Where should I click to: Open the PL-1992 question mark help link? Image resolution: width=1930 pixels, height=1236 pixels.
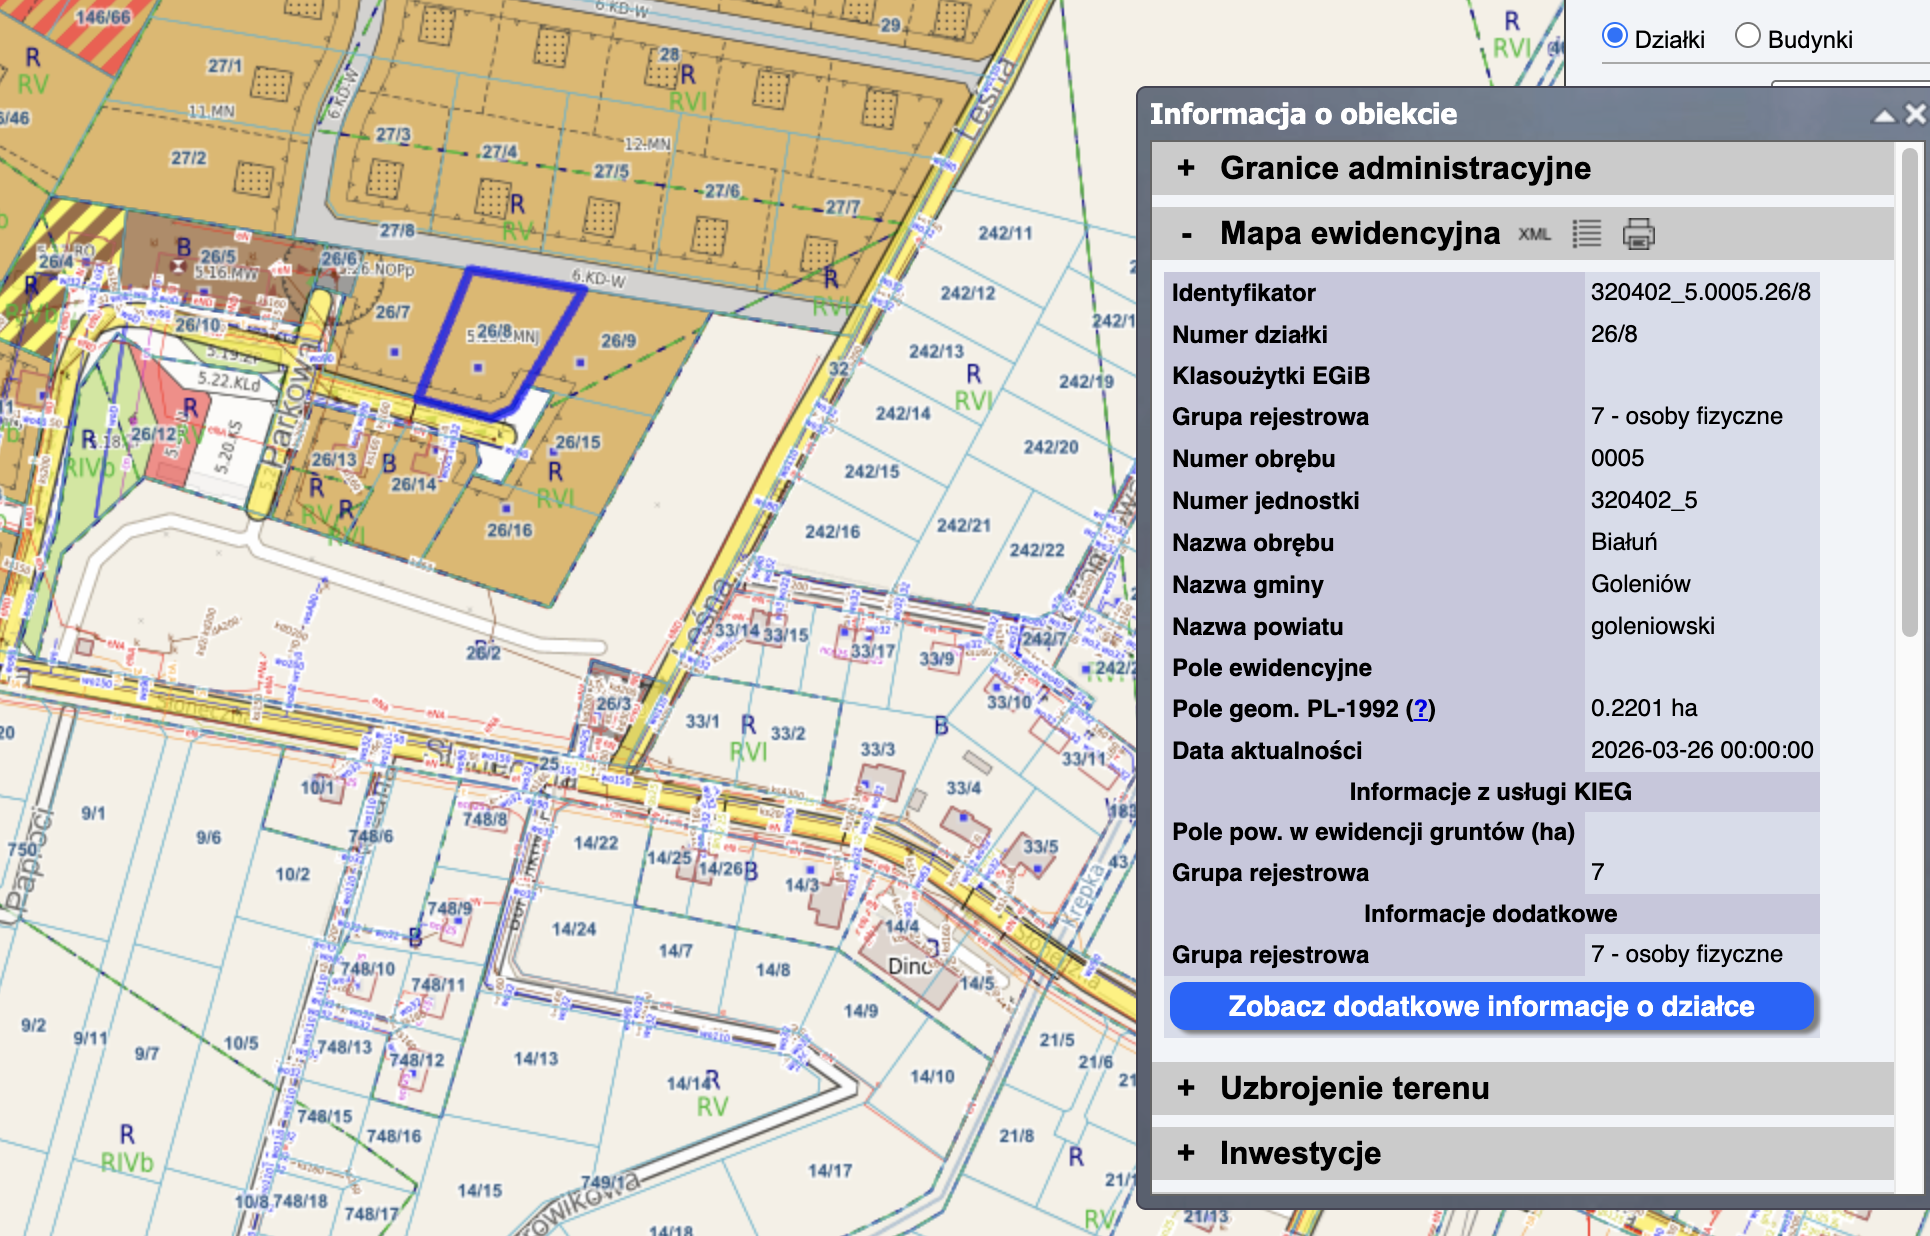(1420, 709)
